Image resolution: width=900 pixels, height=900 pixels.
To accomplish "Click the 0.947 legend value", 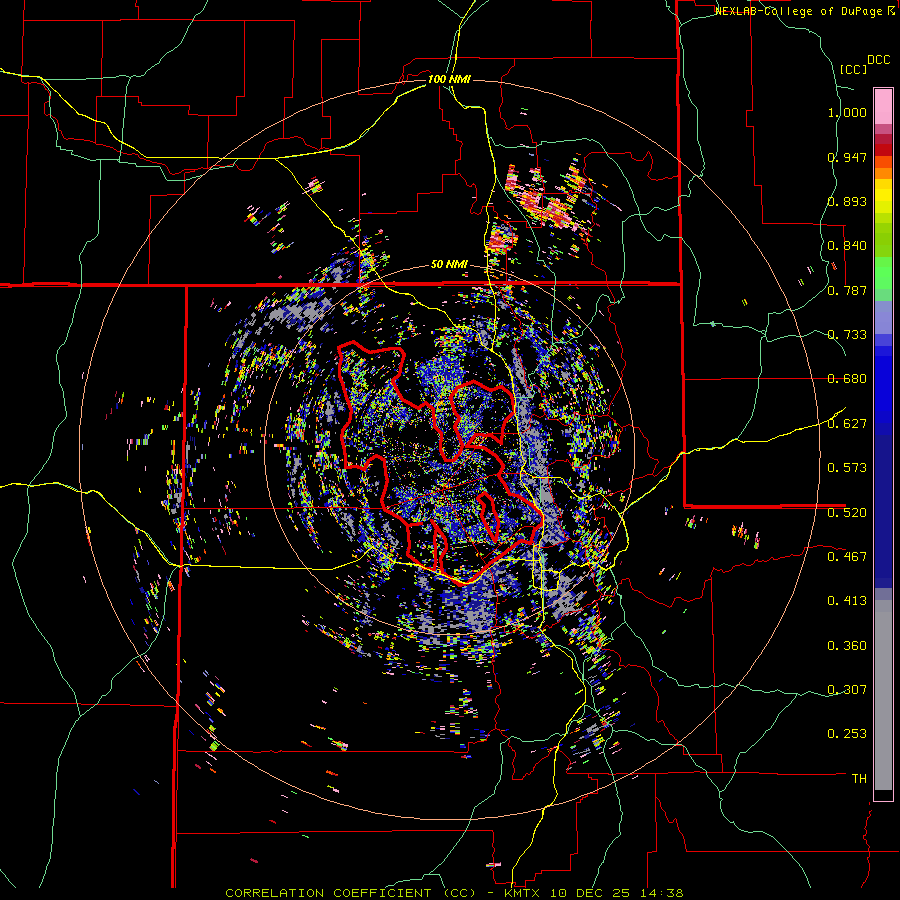I will [x=847, y=157].
